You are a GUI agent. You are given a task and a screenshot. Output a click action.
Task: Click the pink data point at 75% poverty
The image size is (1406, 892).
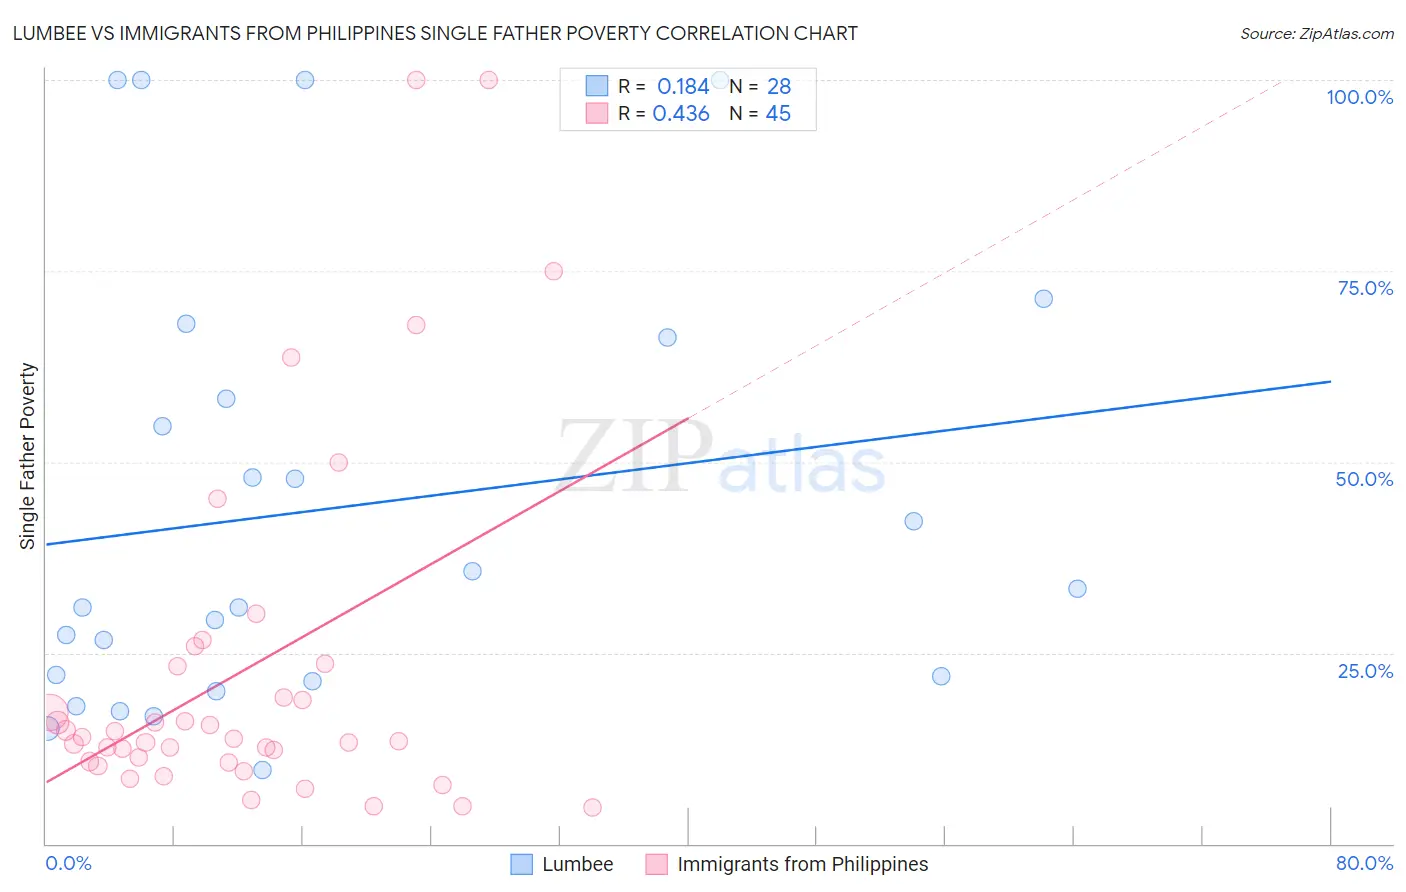click(x=553, y=271)
